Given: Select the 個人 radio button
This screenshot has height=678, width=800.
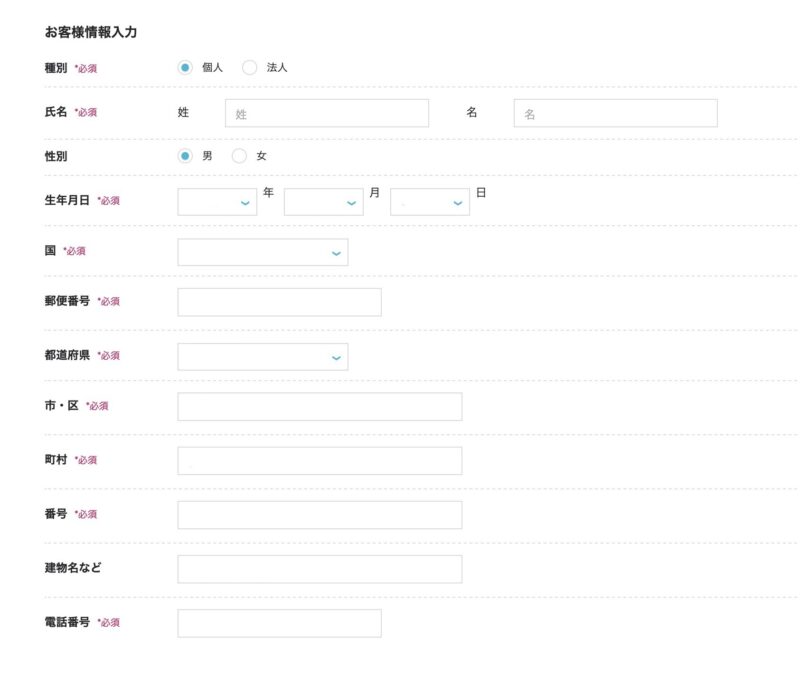Looking at the screenshot, I should pos(185,67).
